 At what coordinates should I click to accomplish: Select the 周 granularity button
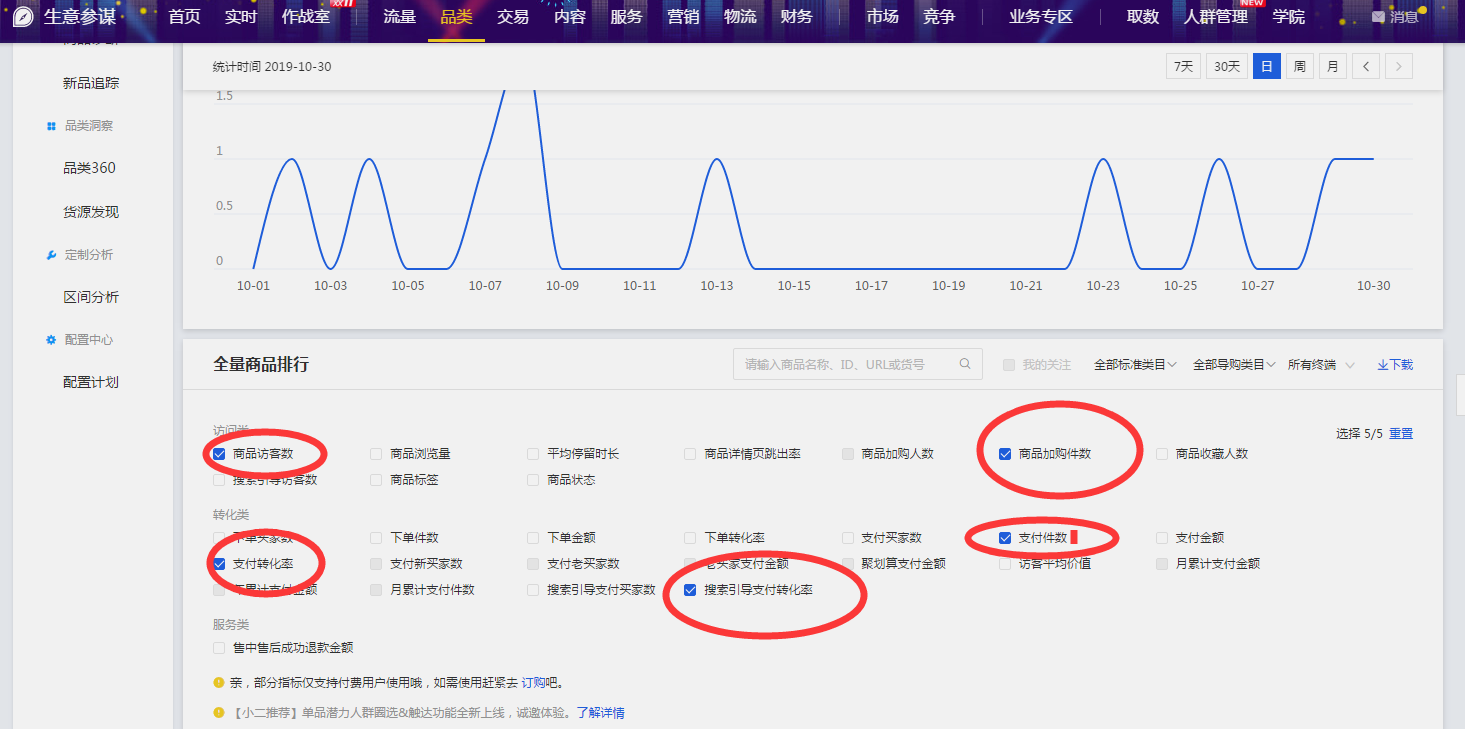click(x=1299, y=66)
